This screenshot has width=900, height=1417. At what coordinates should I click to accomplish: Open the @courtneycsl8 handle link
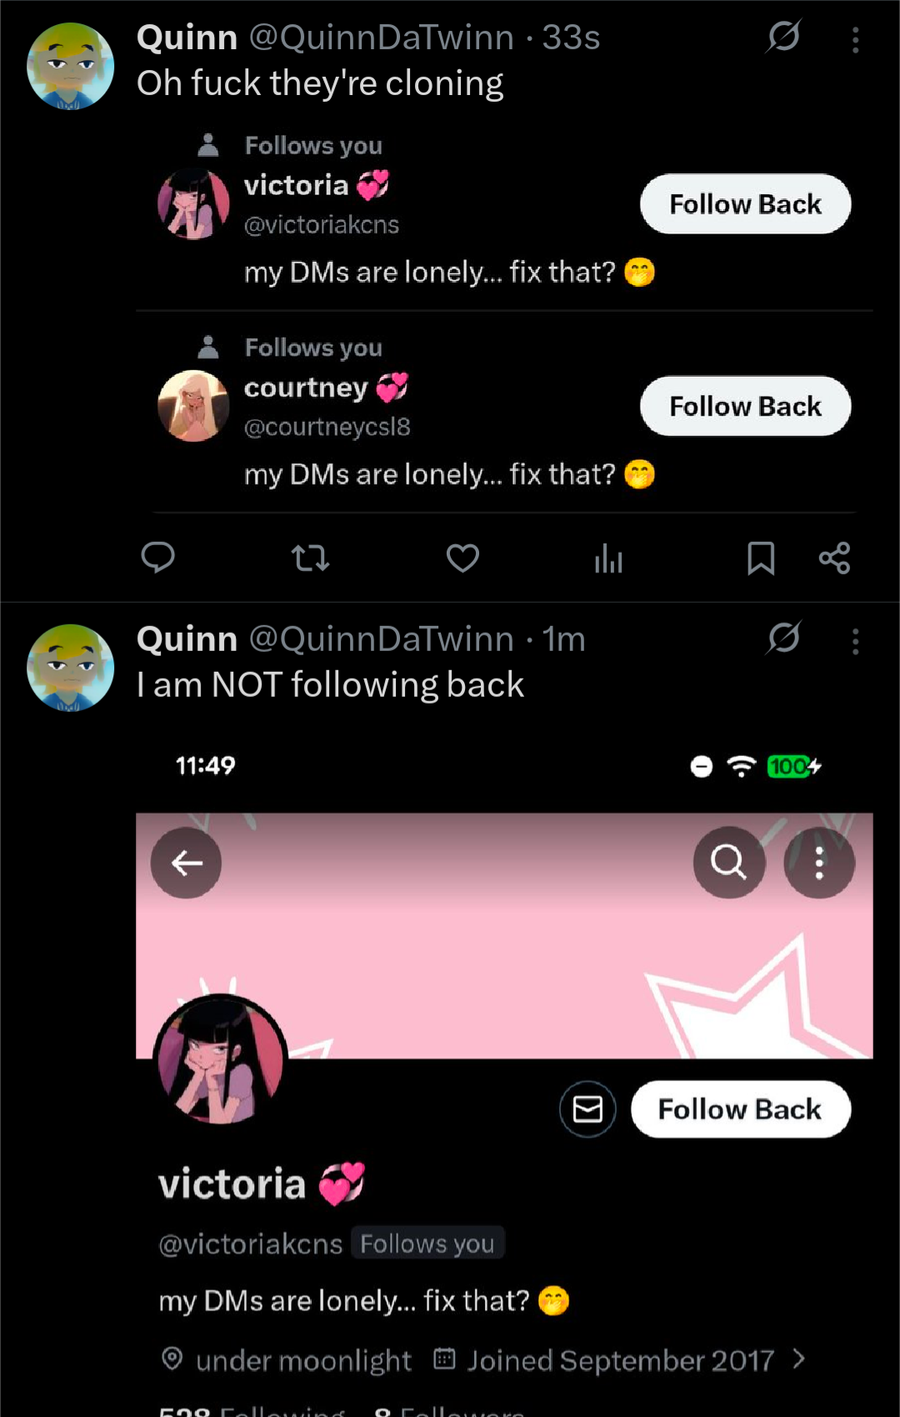(327, 427)
